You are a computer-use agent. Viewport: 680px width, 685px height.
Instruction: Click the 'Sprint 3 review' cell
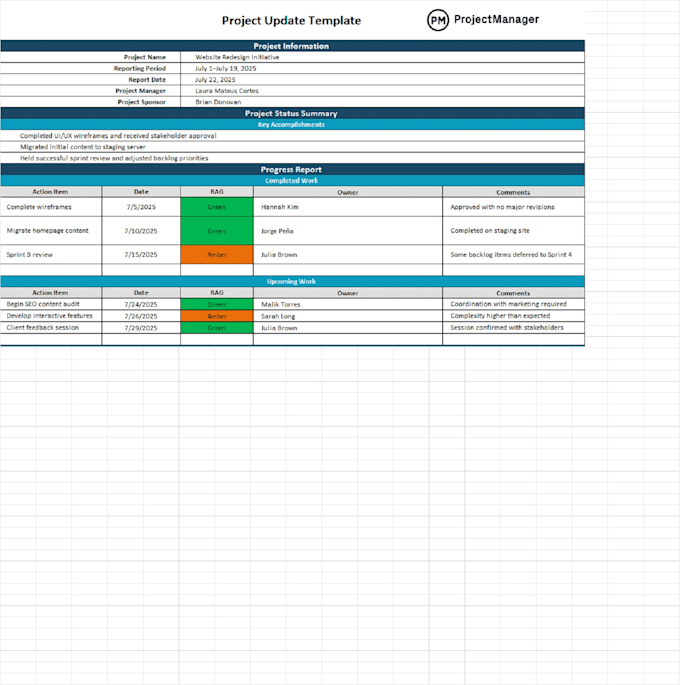(x=51, y=254)
